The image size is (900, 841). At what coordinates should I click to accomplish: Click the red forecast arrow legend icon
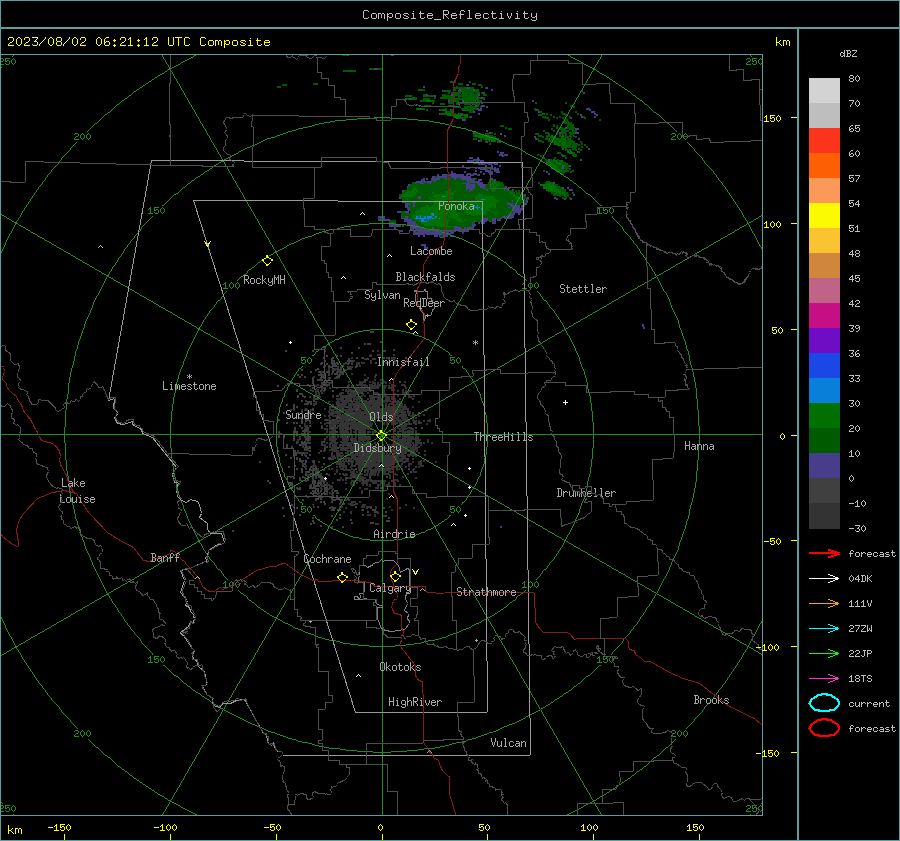[824, 553]
